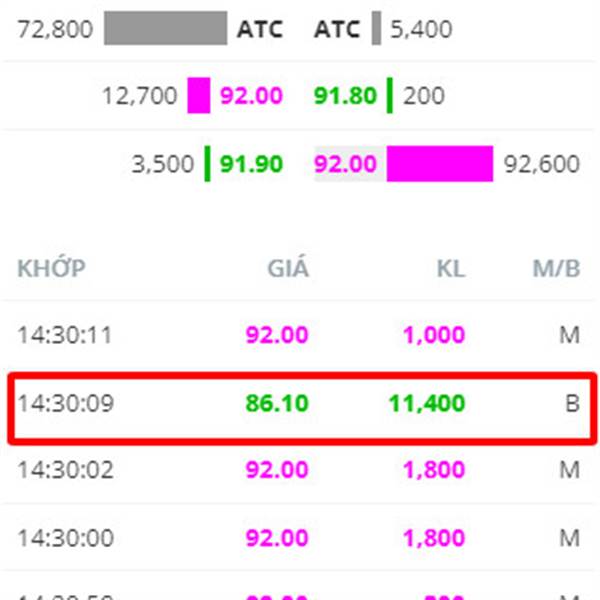Select the 14:30:02 trade row
Screen dimensions: 600x600
298,470
